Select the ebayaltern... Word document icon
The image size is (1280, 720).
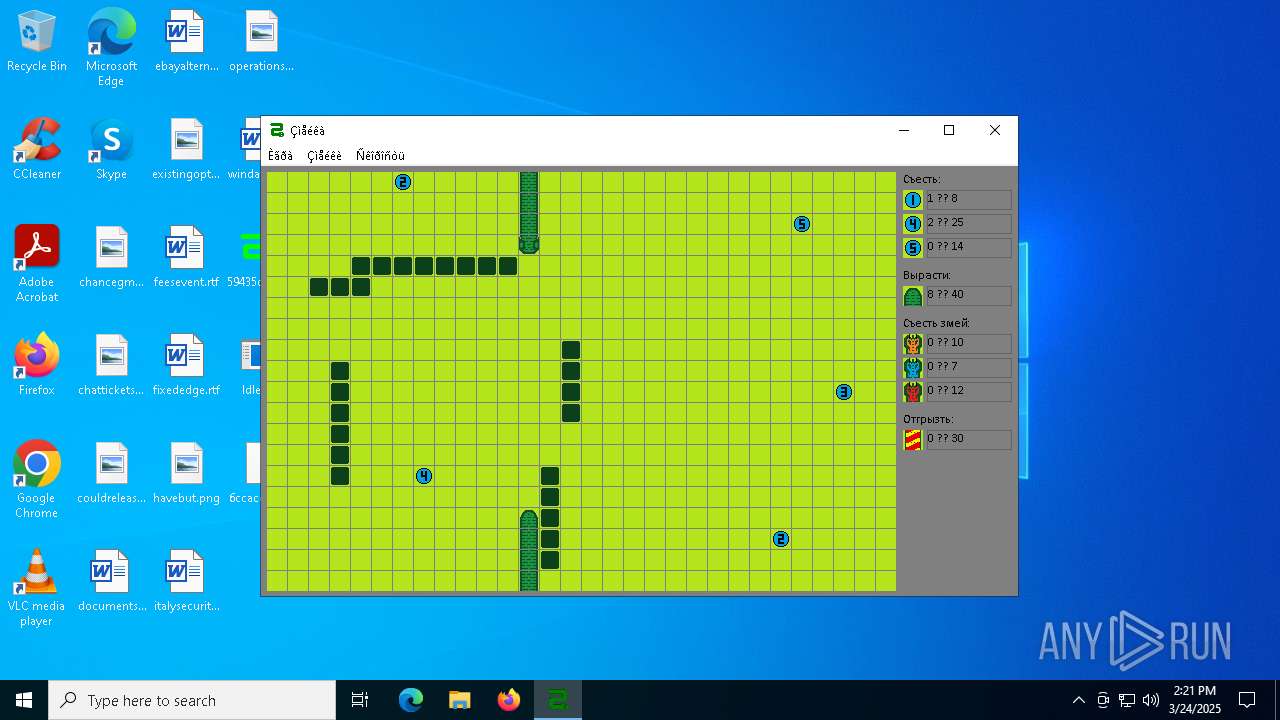pyautogui.click(x=186, y=42)
